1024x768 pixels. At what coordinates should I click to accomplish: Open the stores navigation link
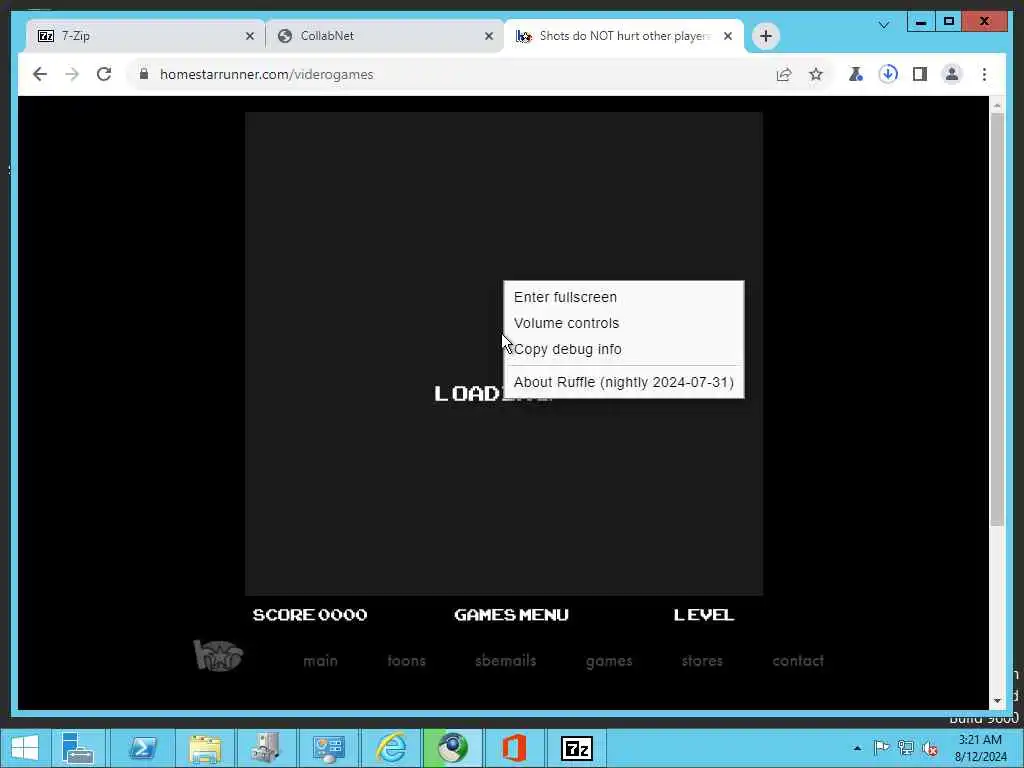tap(702, 661)
